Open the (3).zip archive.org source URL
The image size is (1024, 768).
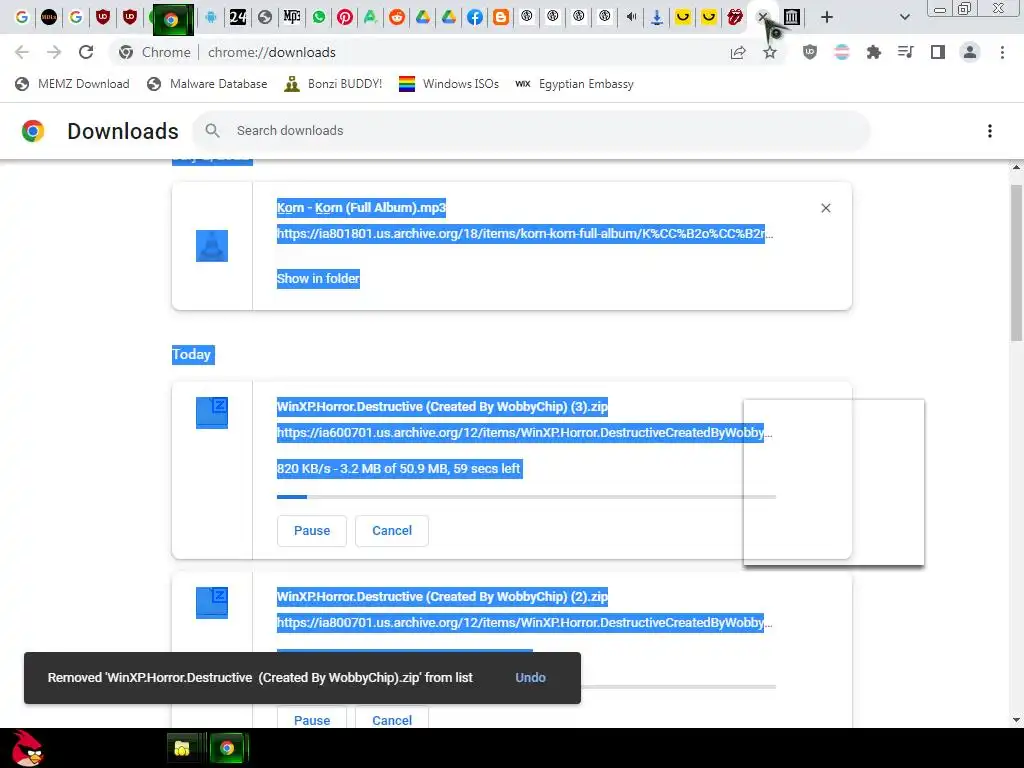(524, 433)
